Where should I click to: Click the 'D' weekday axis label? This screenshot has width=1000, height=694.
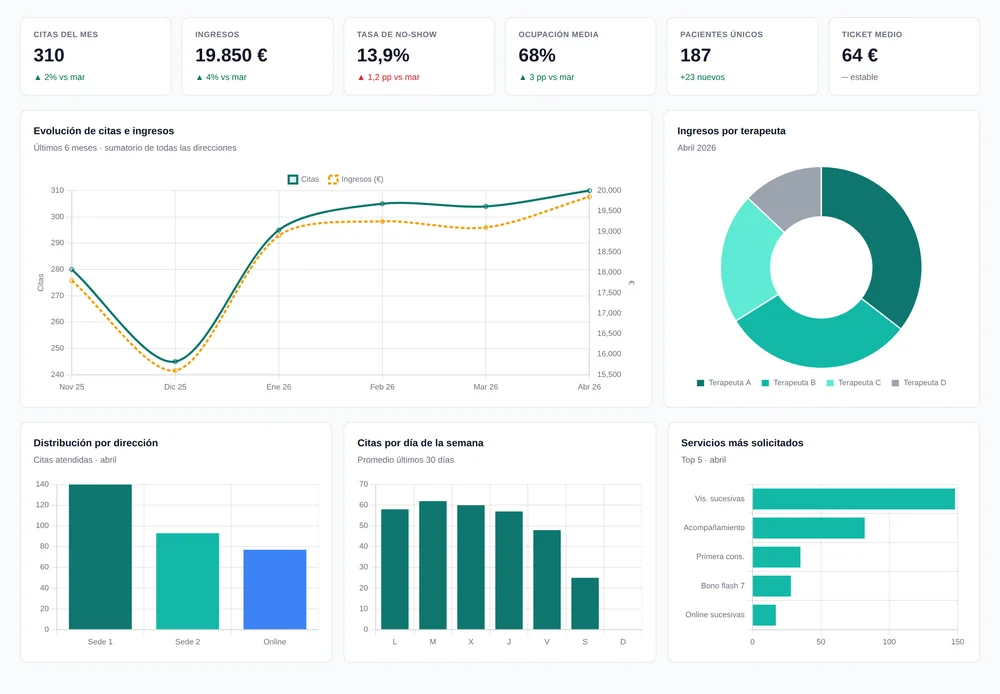coord(623,642)
